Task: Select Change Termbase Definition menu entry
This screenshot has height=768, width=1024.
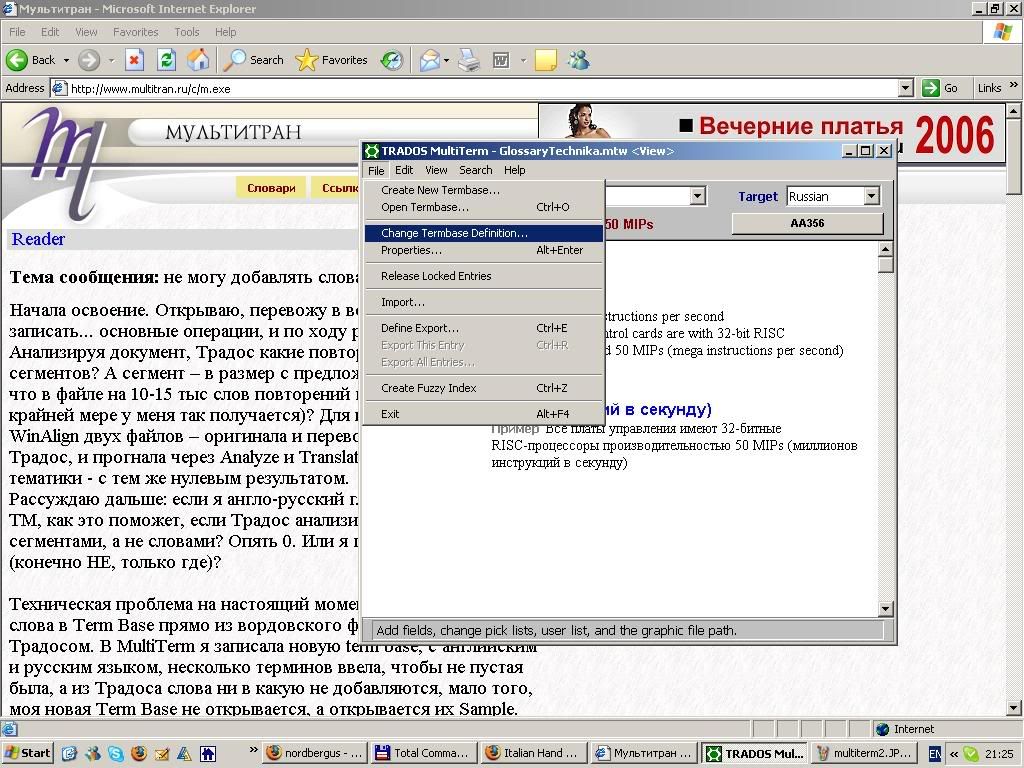Action: pyautogui.click(x=483, y=233)
